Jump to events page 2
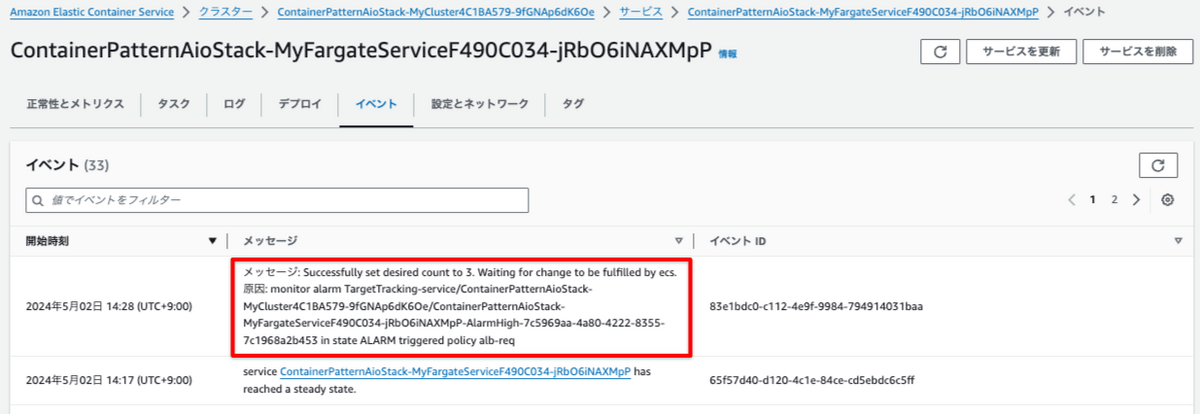The image size is (1200, 414). click(1115, 200)
